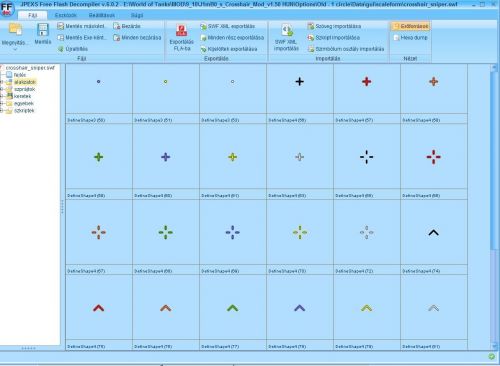This screenshot has height=366, width=500.
Task: Select the brown split crosshair thumbnail
Action: click(99, 232)
